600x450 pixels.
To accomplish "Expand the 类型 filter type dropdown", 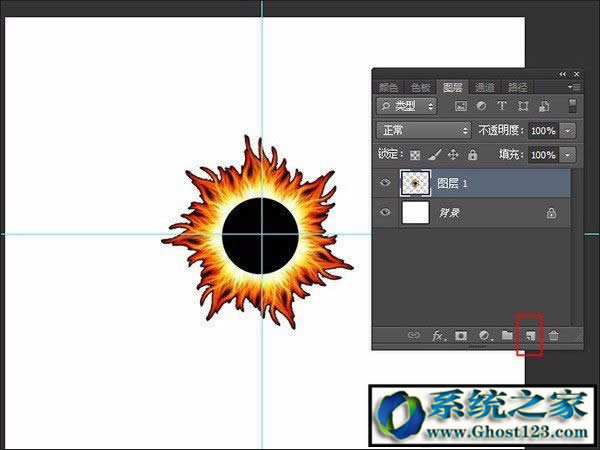I will click(x=407, y=105).
